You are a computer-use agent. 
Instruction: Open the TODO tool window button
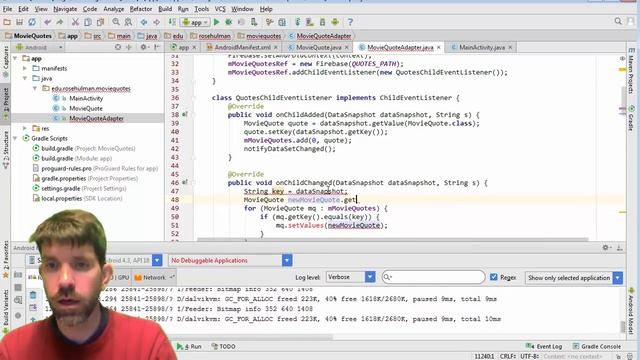tap(224, 347)
